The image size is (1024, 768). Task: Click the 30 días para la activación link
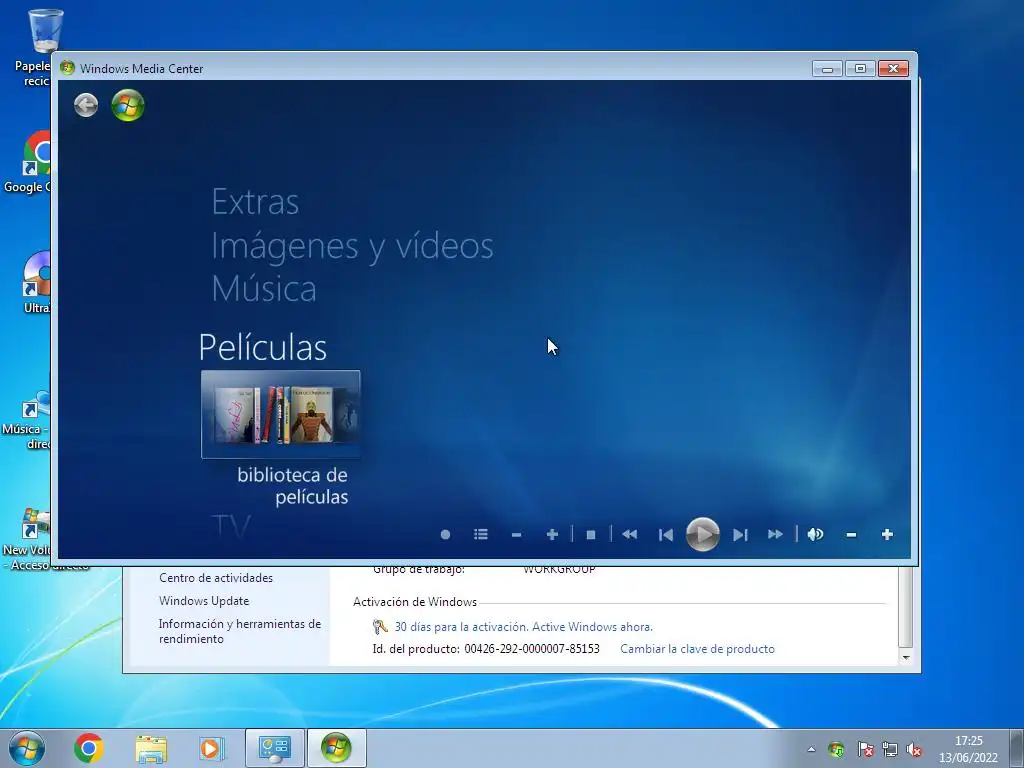[524, 627]
